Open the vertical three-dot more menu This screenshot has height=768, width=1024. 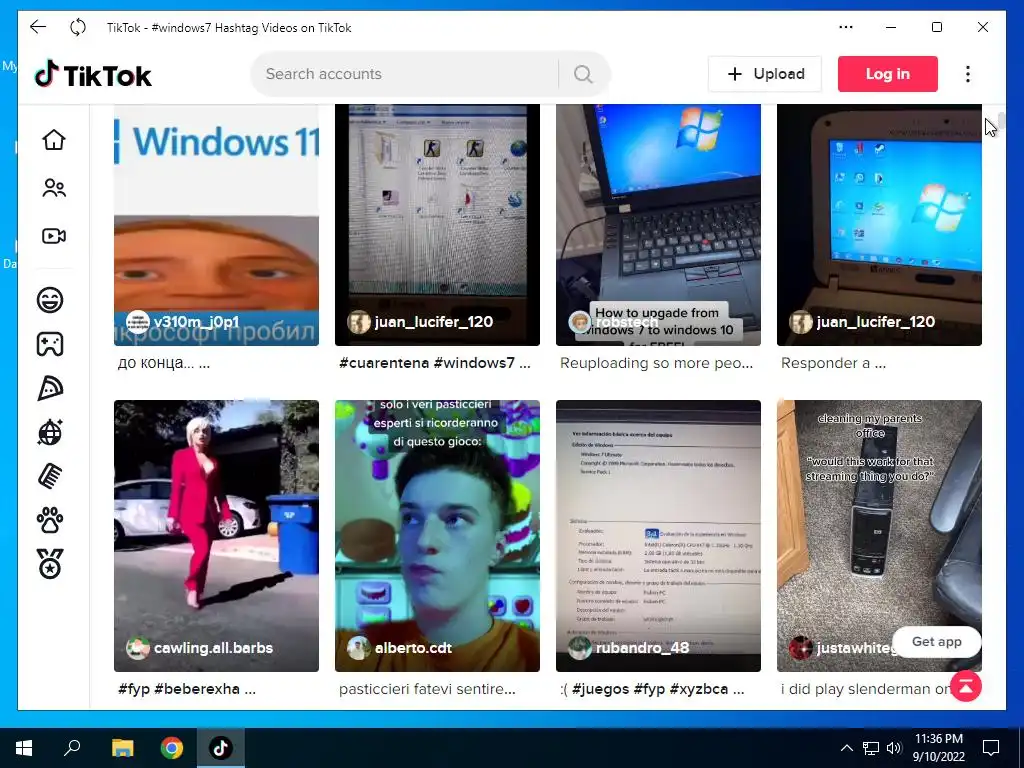click(x=968, y=74)
